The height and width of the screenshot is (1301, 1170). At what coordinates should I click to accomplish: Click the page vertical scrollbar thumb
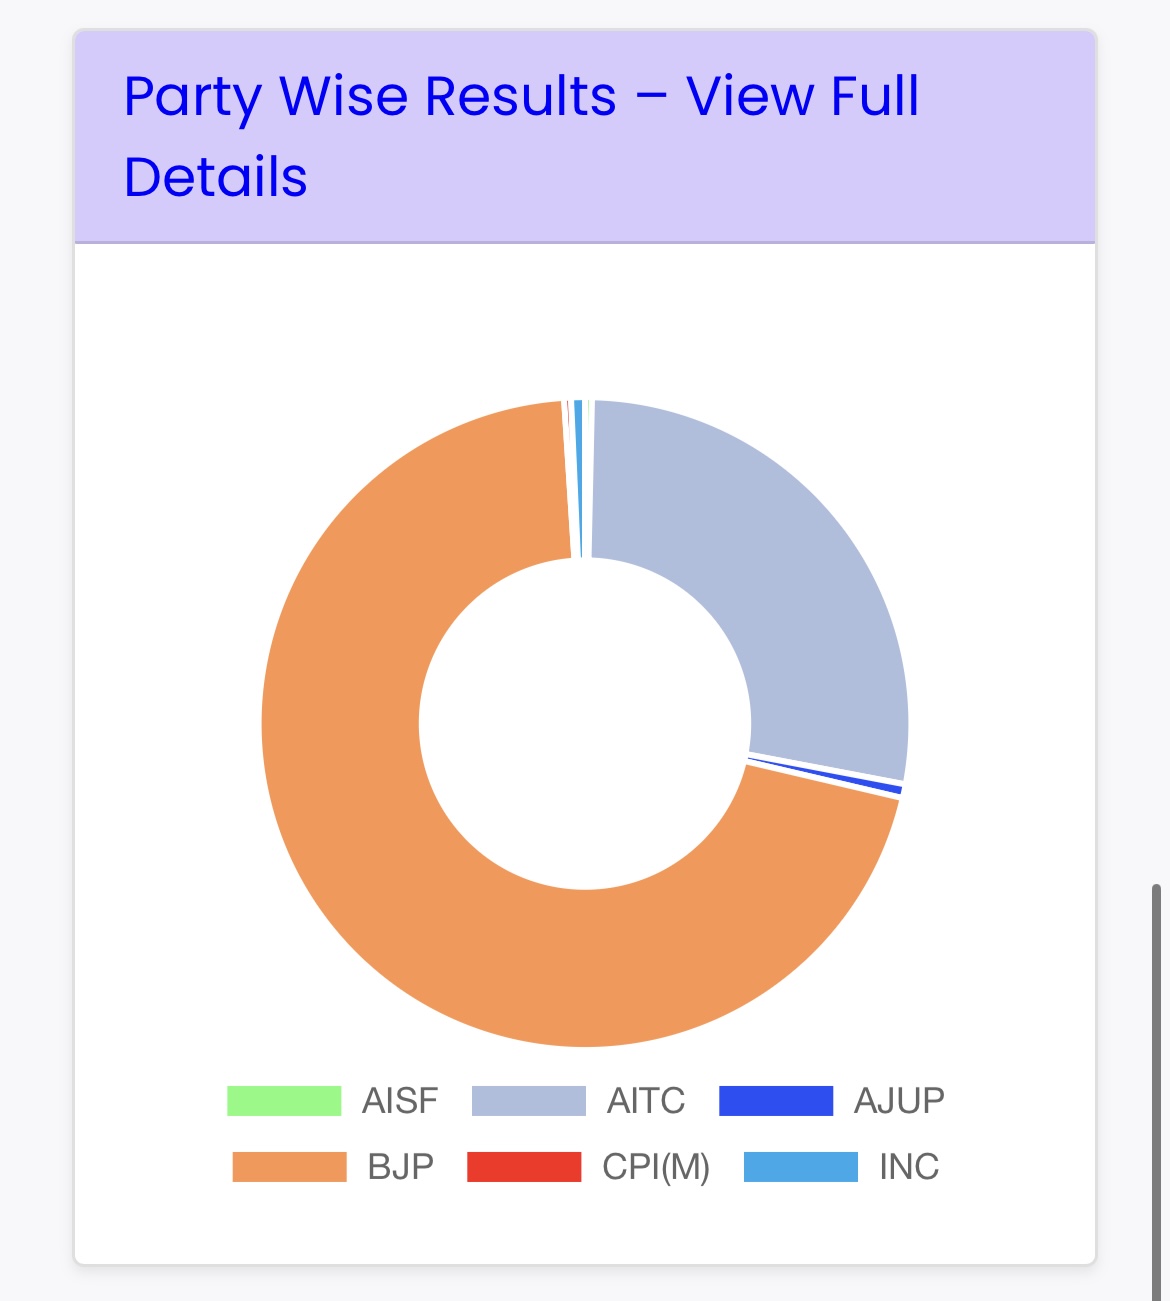tap(1156, 1090)
